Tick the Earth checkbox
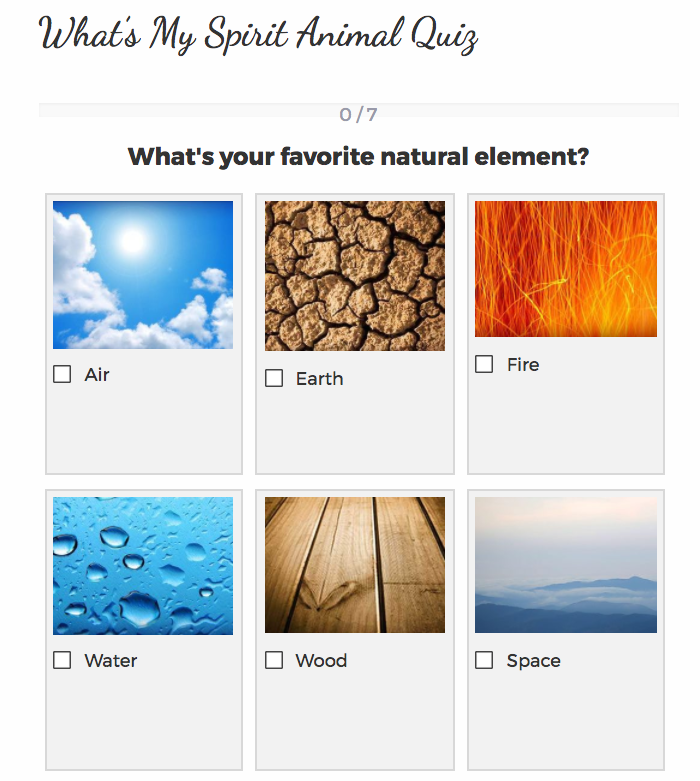The width and height of the screenshot is (700, 781). [274, 379]
